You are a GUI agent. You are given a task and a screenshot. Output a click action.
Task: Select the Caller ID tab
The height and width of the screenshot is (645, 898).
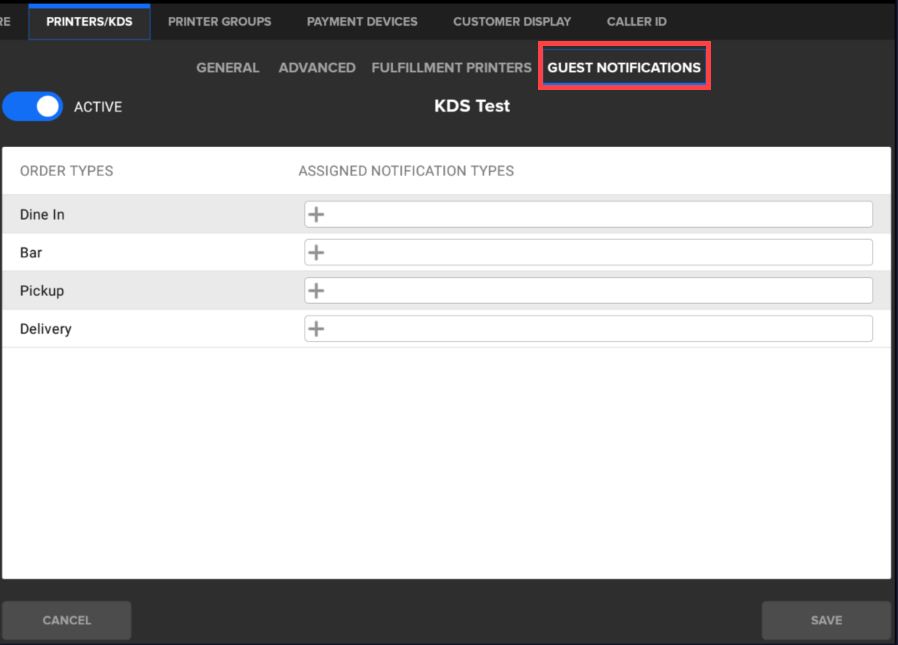click(x=636, y=21)
